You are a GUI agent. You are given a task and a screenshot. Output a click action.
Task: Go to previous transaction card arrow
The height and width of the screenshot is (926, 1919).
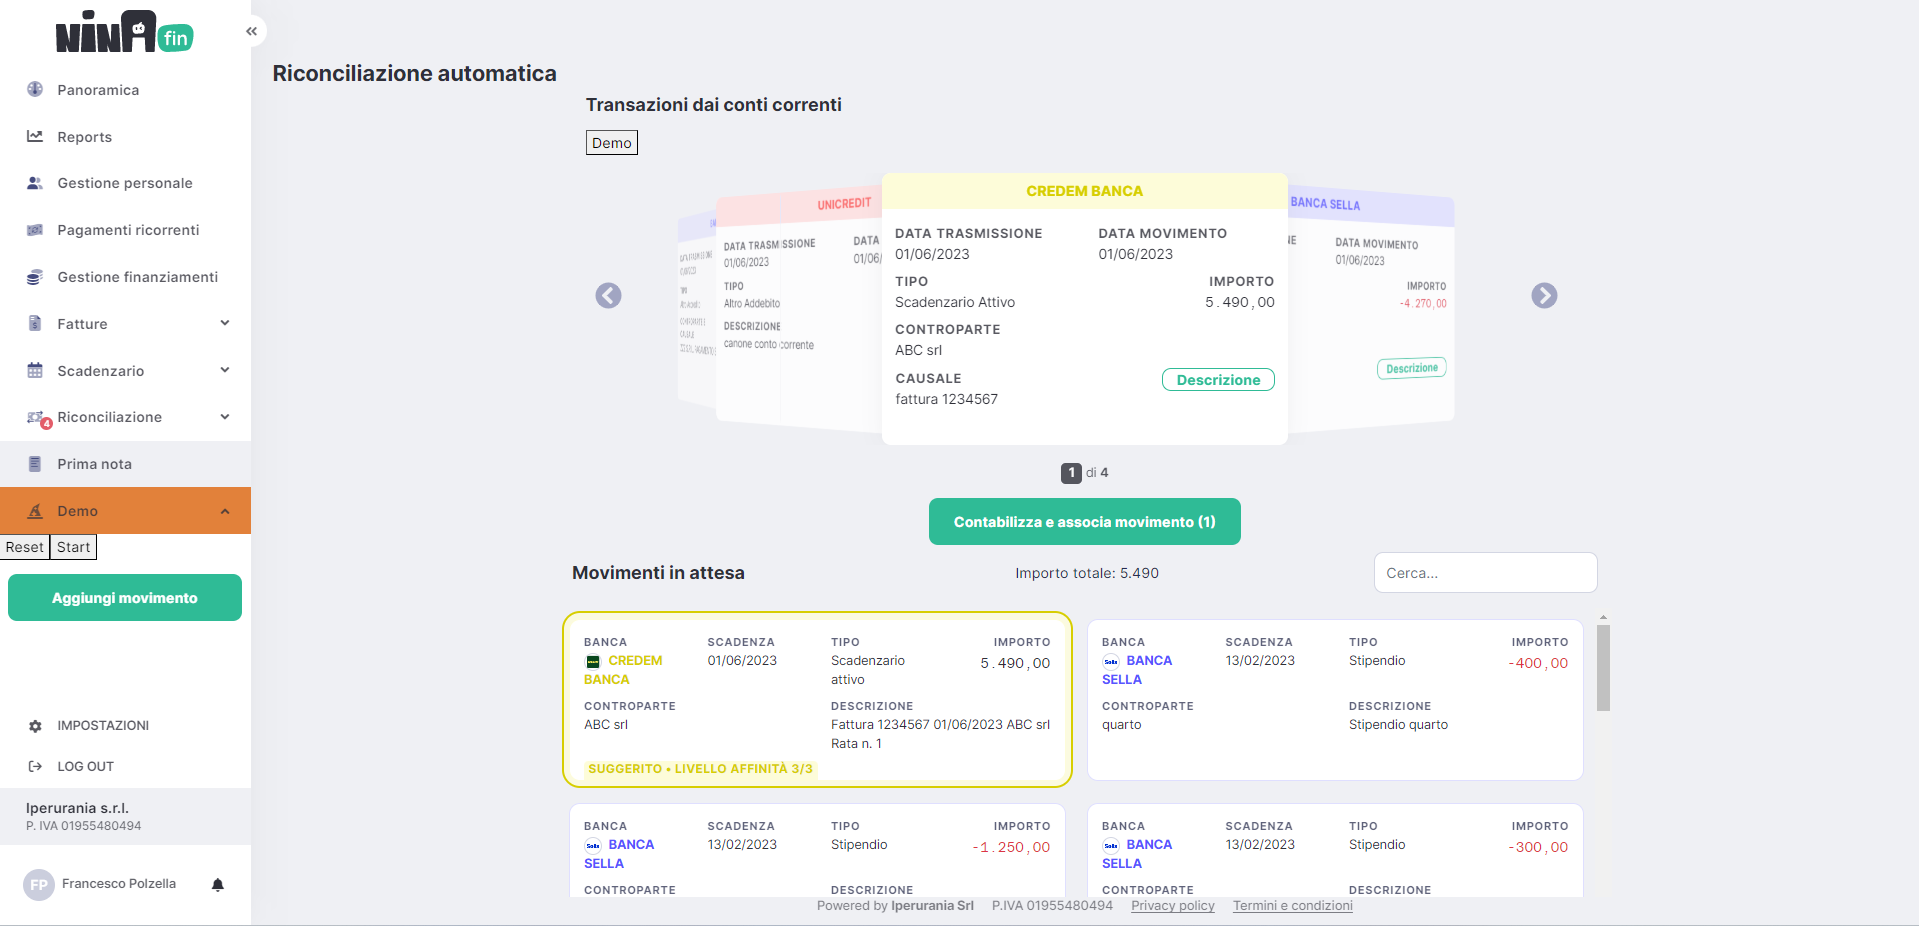point(608,296)
